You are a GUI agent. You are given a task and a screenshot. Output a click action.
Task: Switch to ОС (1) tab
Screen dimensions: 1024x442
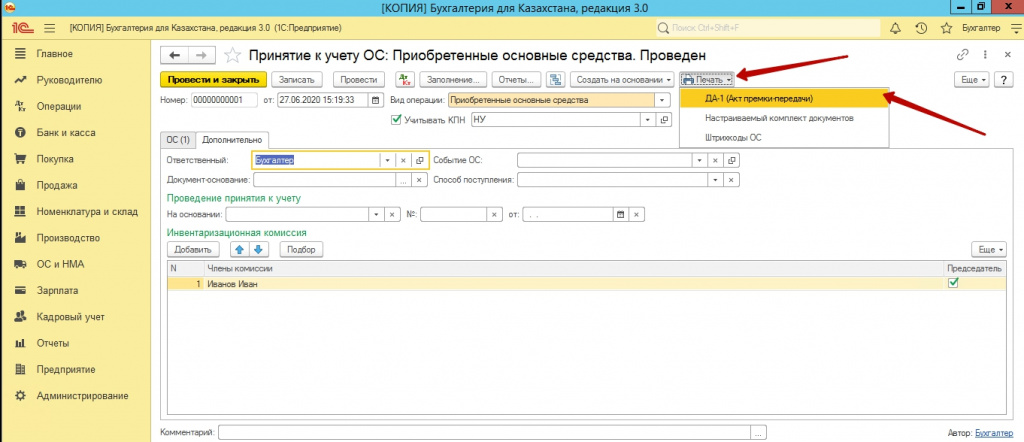[x=178, y=139]
